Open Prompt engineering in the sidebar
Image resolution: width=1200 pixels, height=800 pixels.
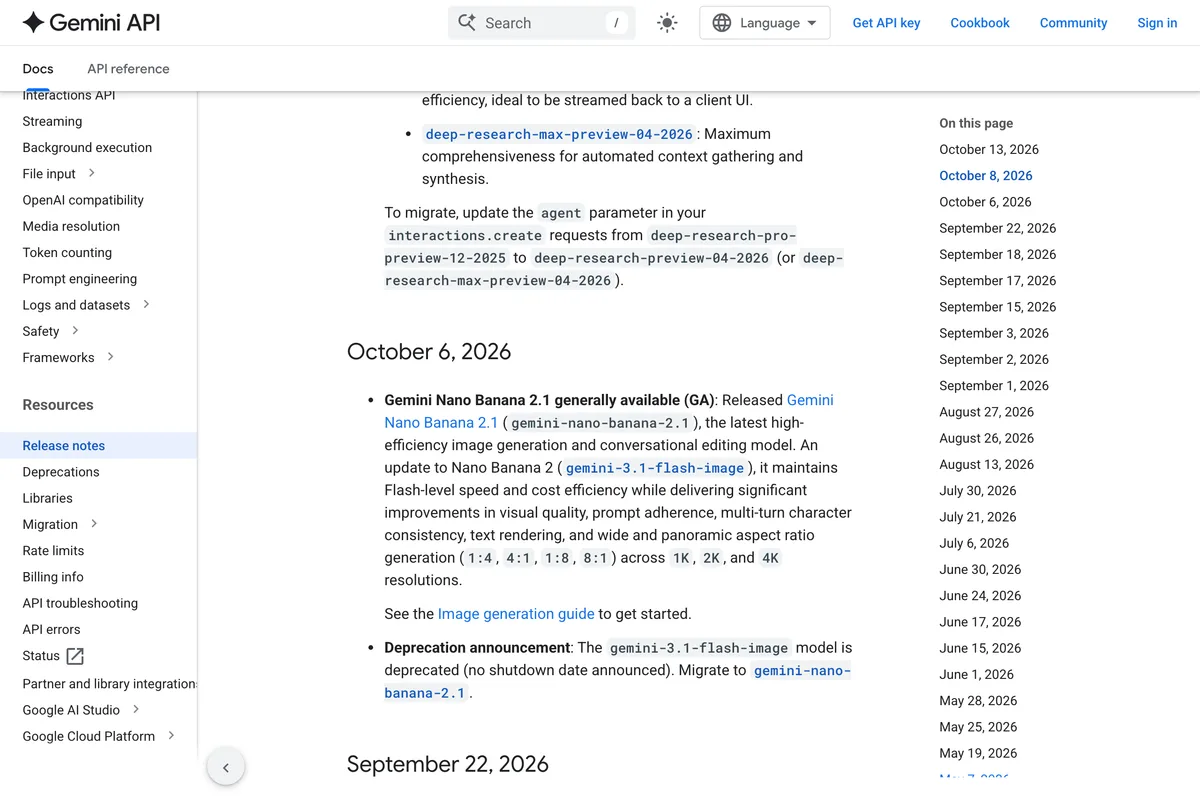coord(80,279)
